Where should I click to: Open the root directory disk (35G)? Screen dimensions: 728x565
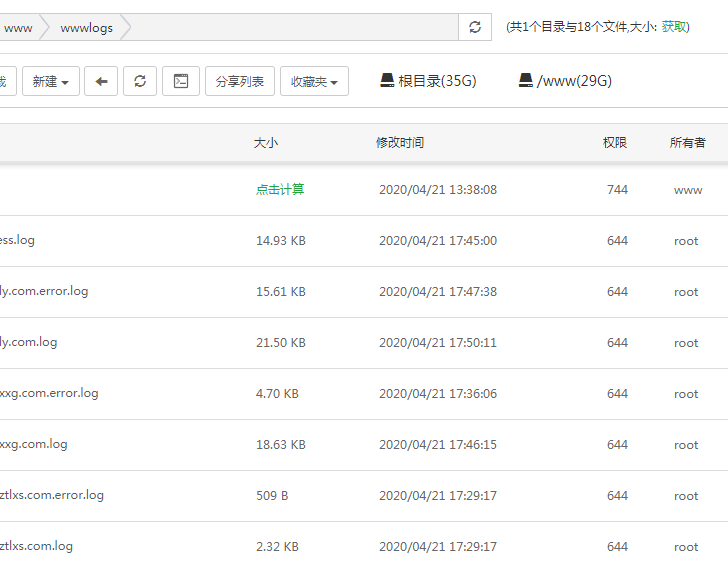pyautogui.click(x=428, y=81)
